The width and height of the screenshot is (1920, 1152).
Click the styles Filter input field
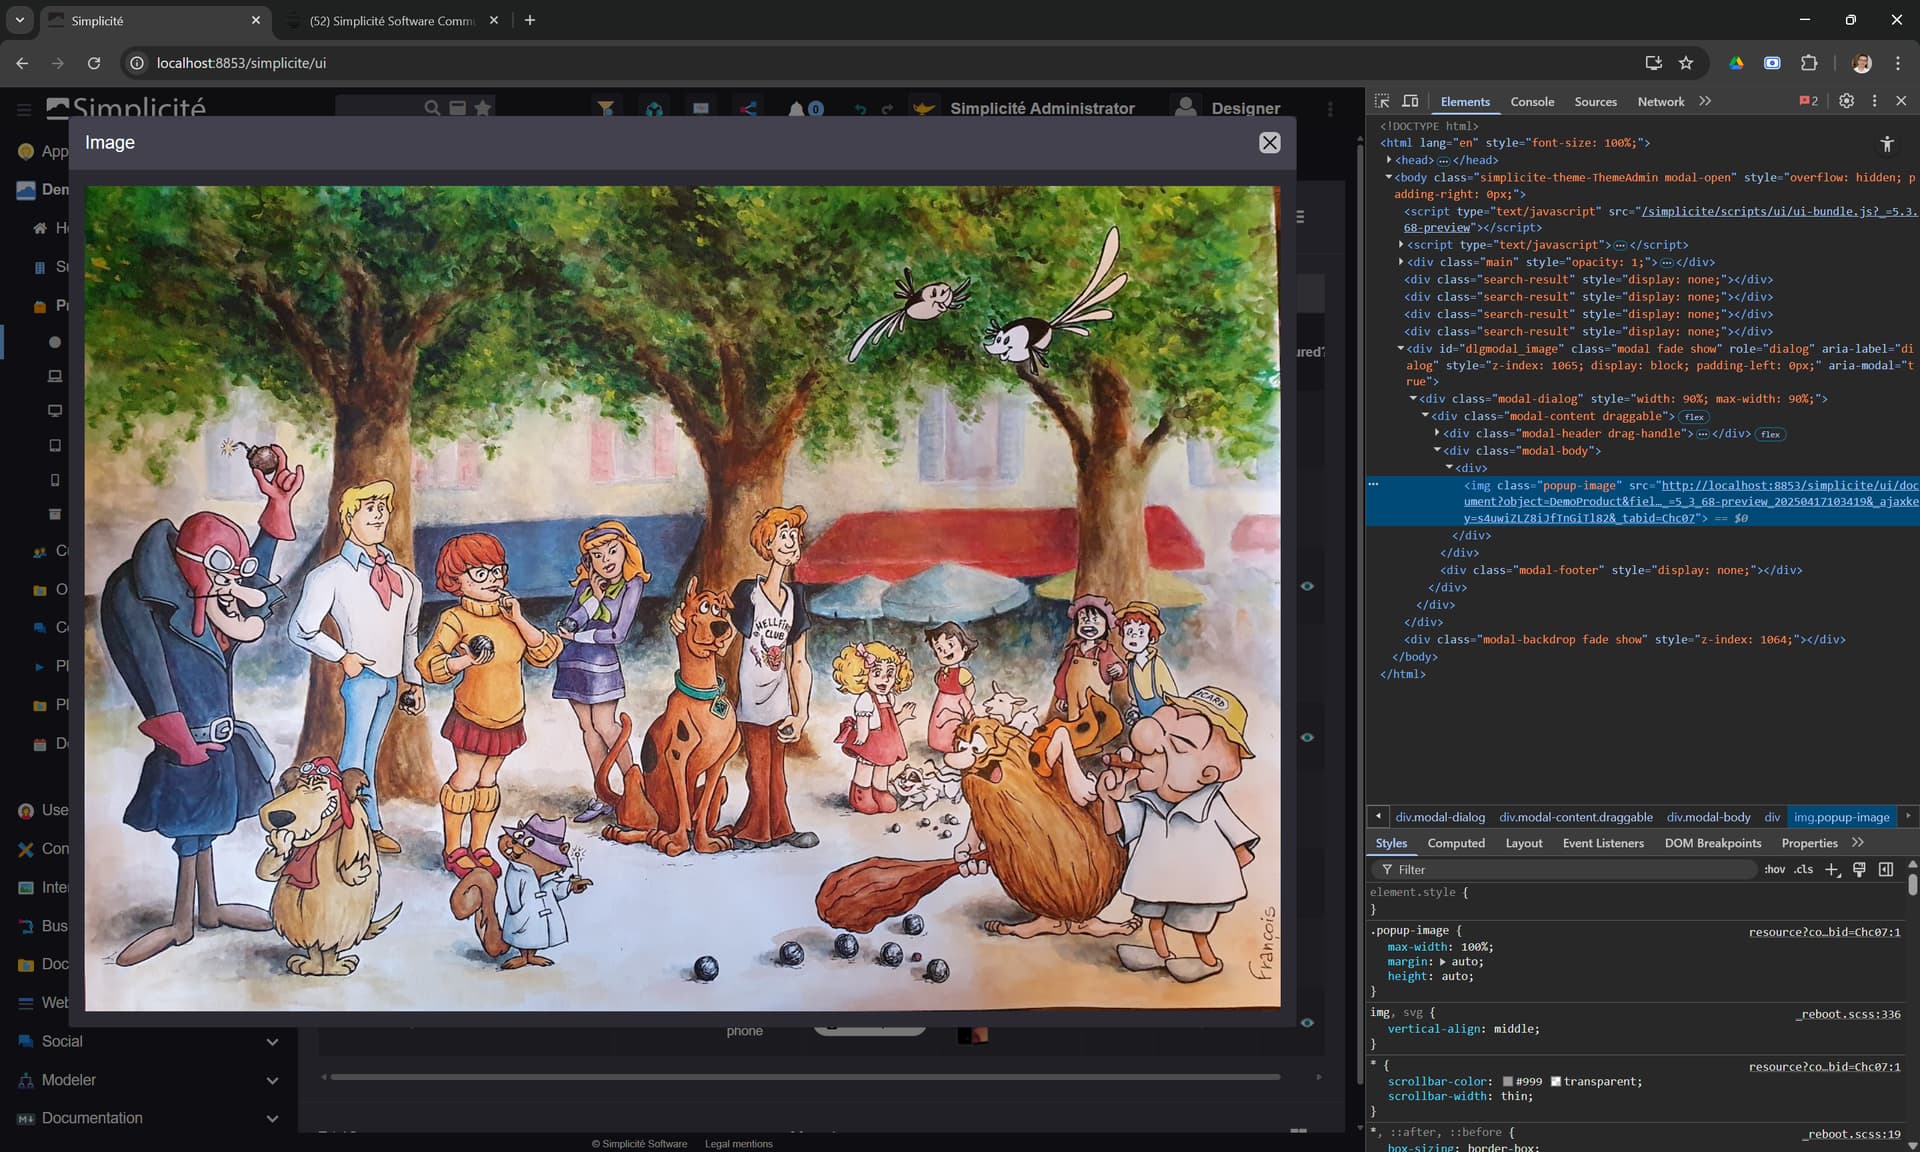[x=1565, y=870]
